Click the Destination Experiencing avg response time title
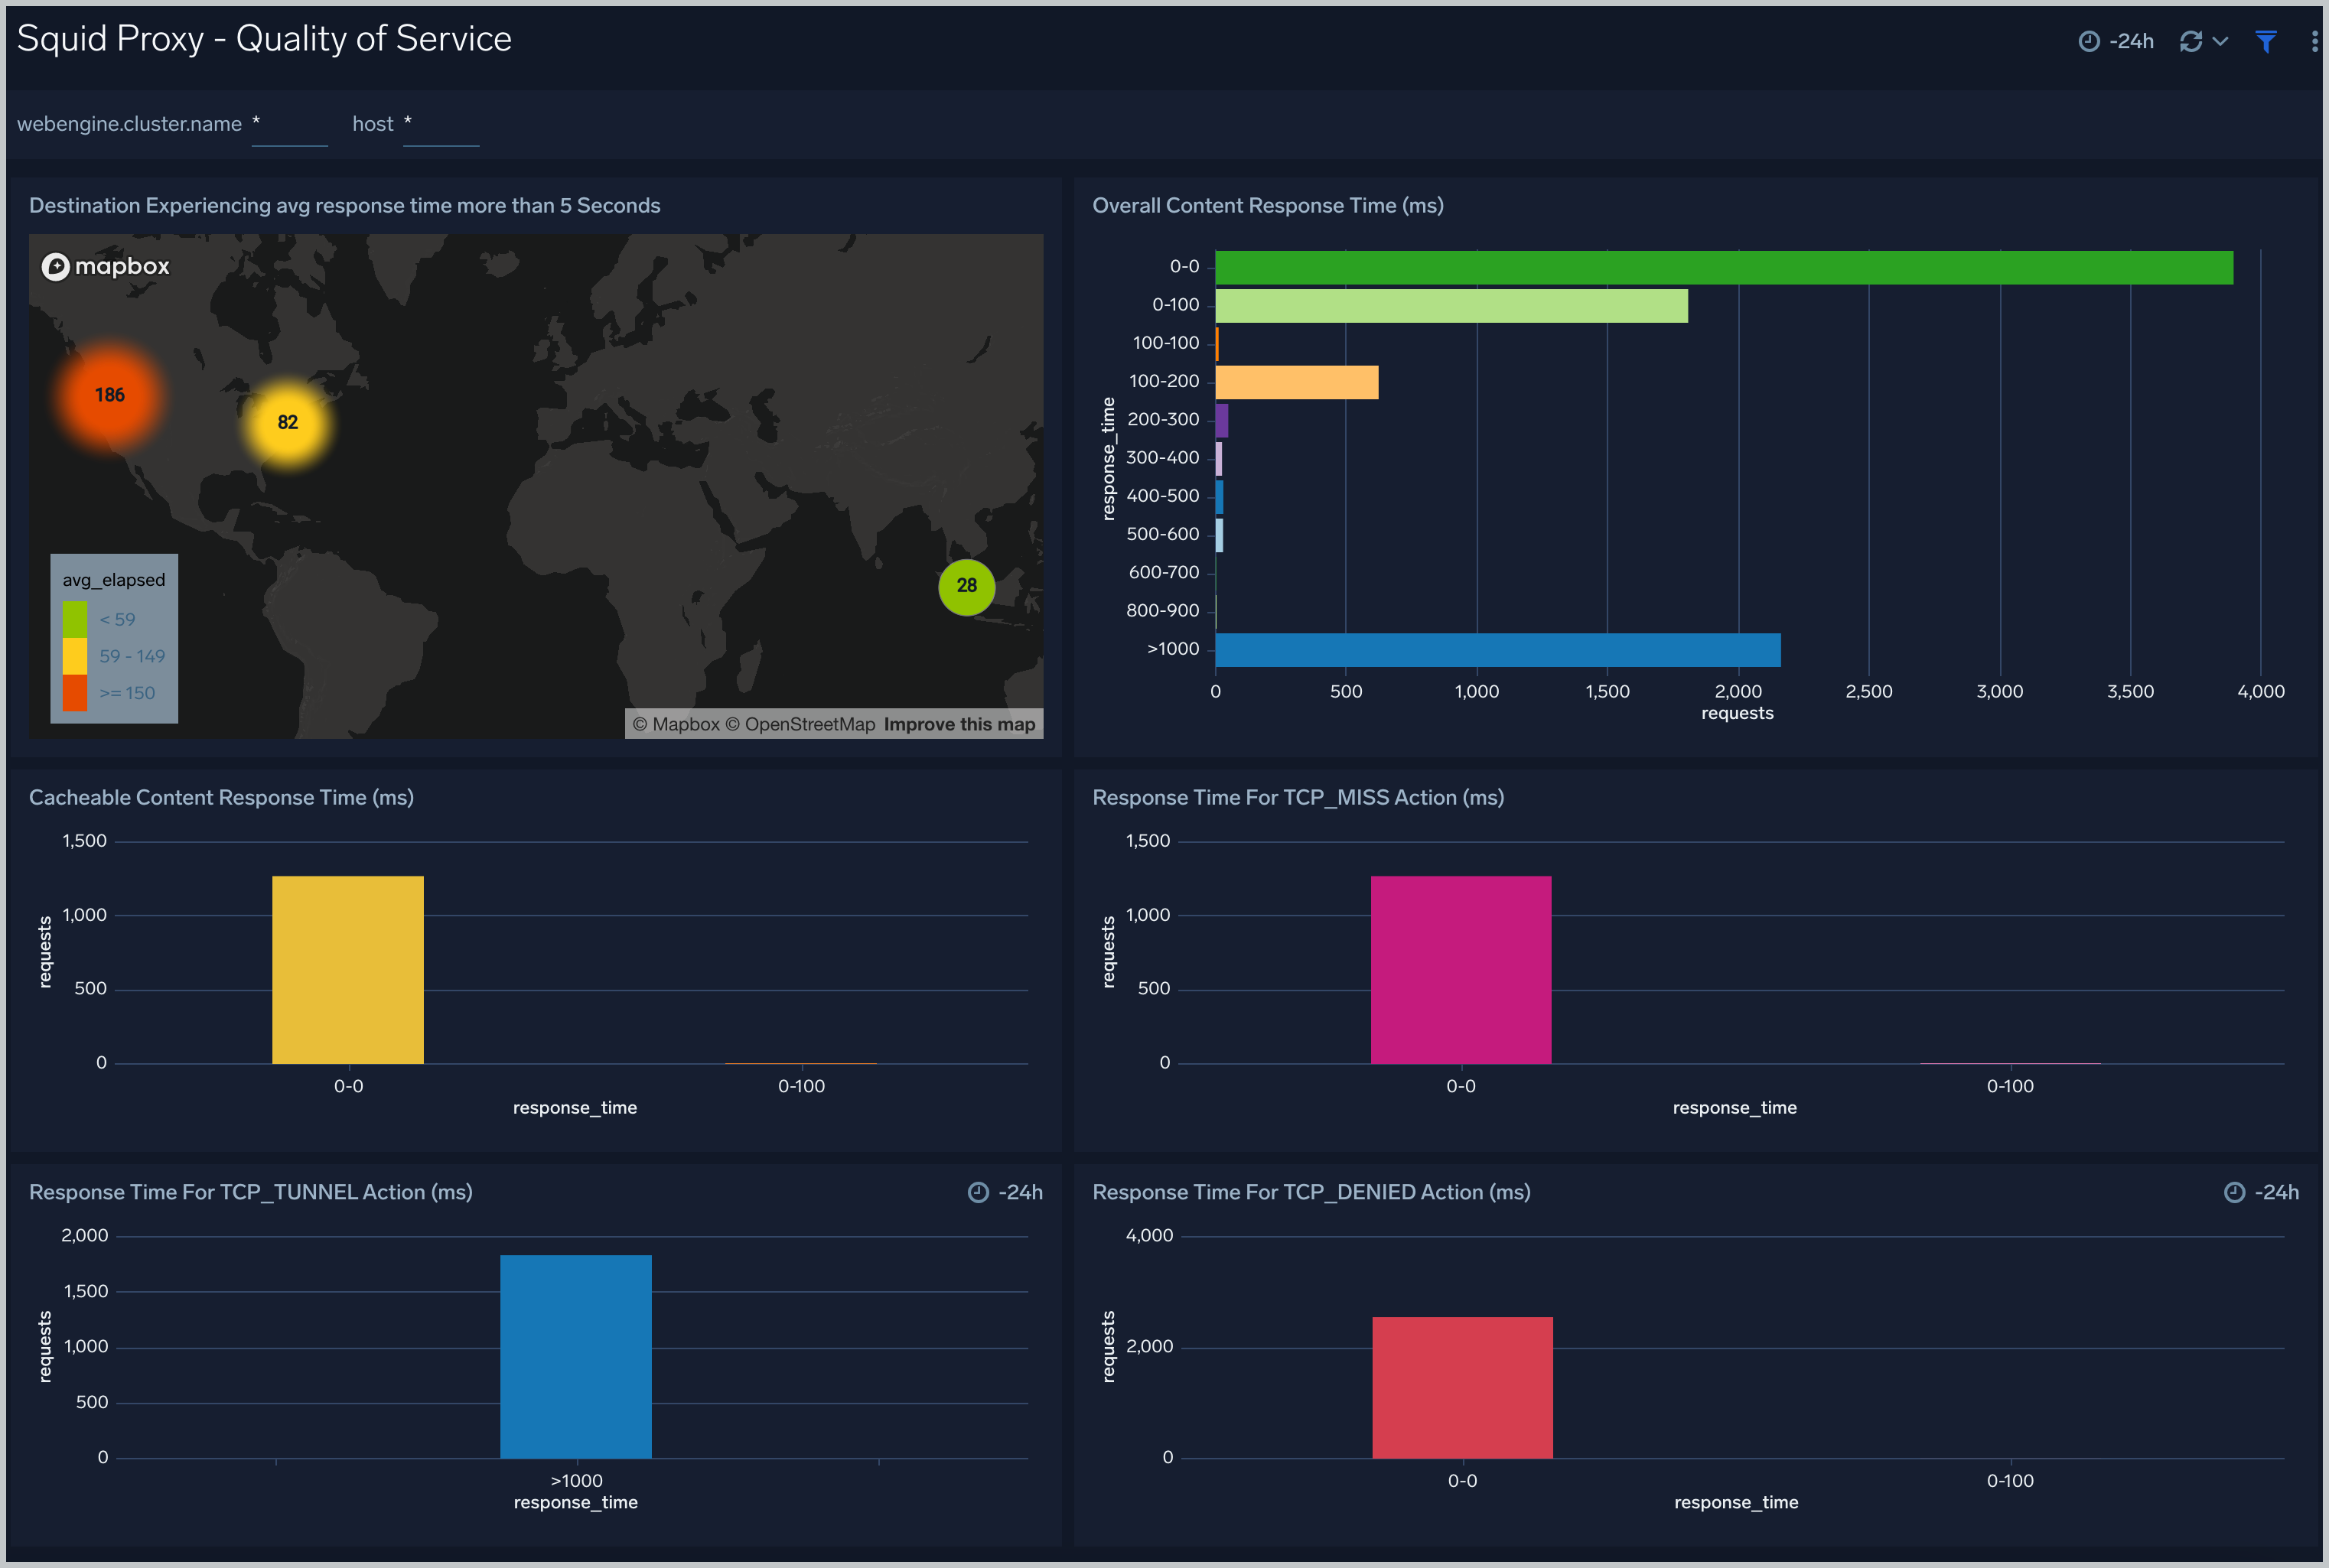 point(345,205)
